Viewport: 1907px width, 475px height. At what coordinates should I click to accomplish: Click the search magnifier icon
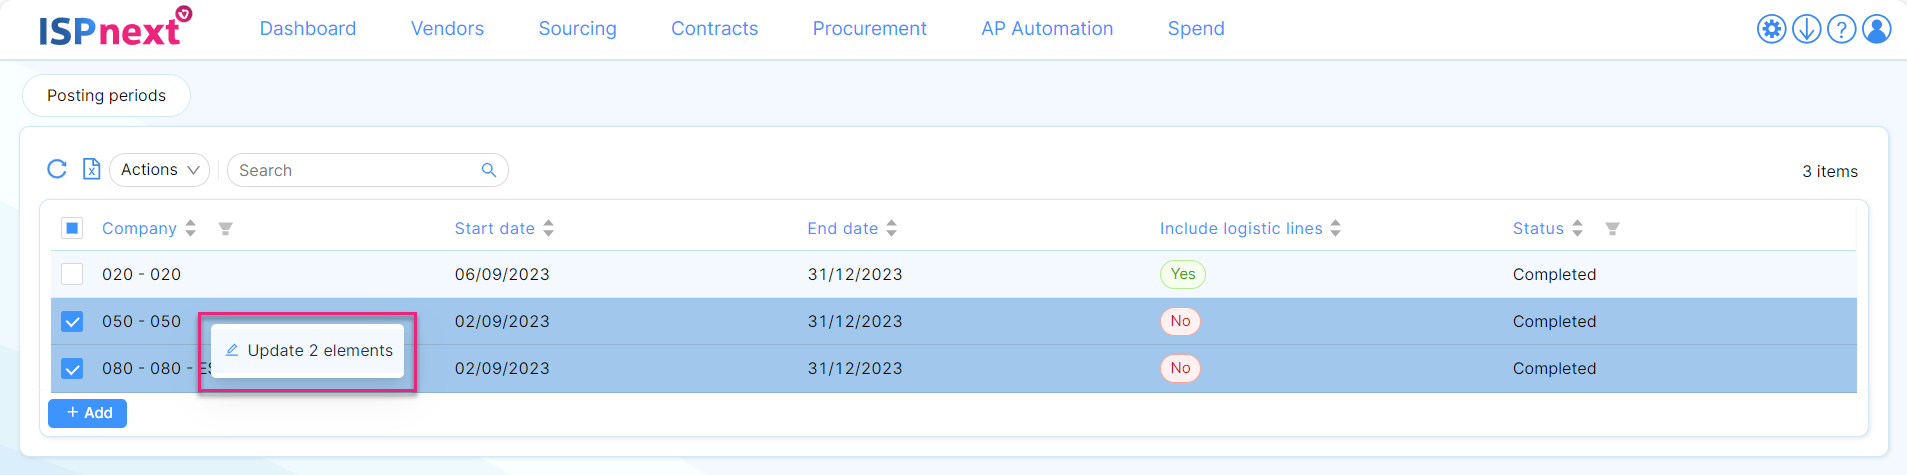click(489, 170)
